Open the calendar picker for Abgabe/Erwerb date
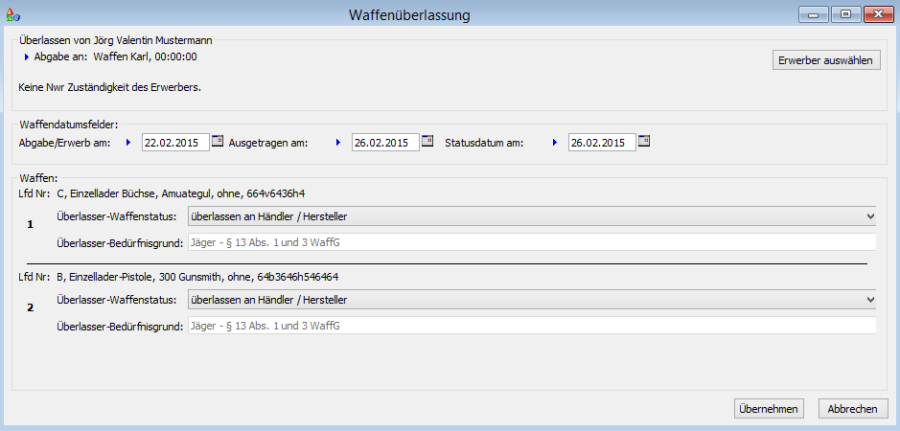 click(219, 142)
